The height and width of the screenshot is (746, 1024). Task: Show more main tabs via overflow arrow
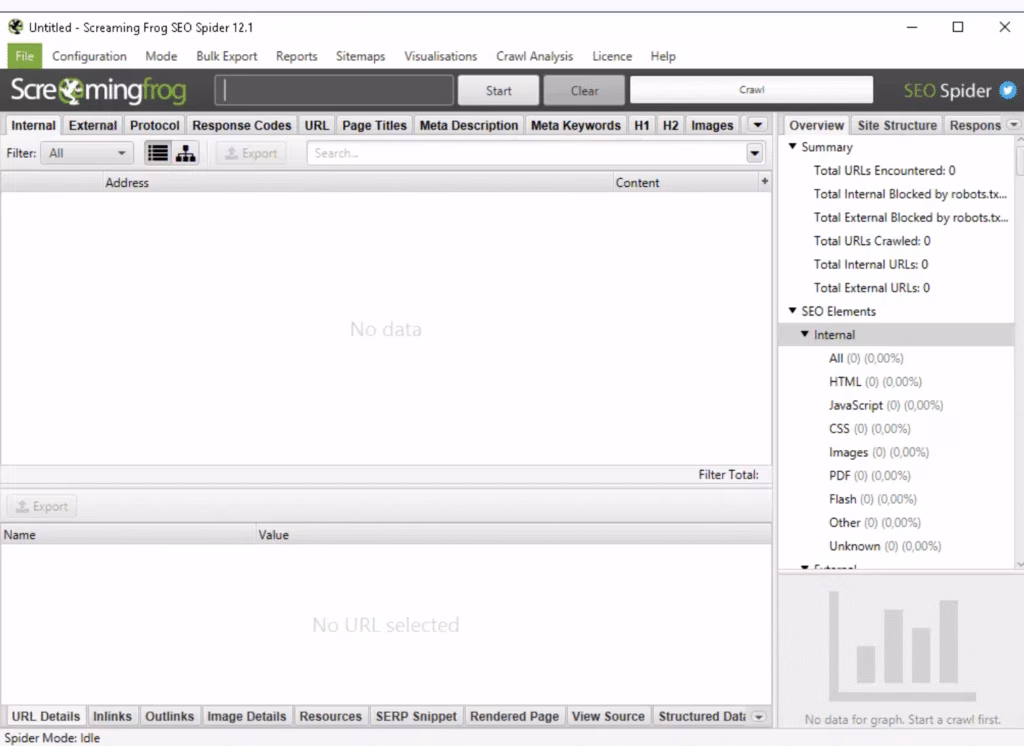pos(757,125)
